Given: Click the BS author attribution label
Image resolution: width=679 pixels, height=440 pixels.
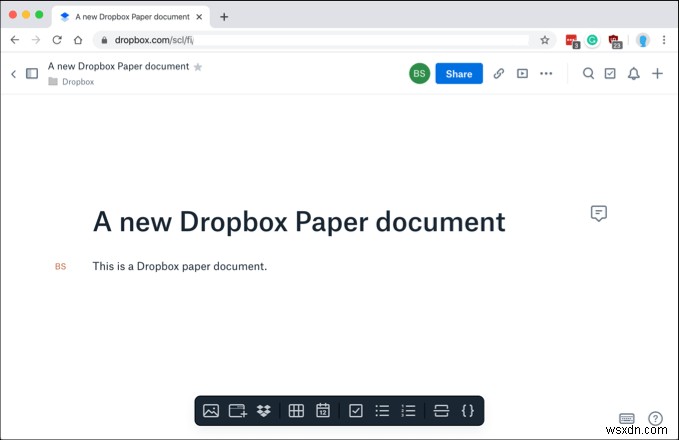Looking at the screenshot, I should (61, 266).
